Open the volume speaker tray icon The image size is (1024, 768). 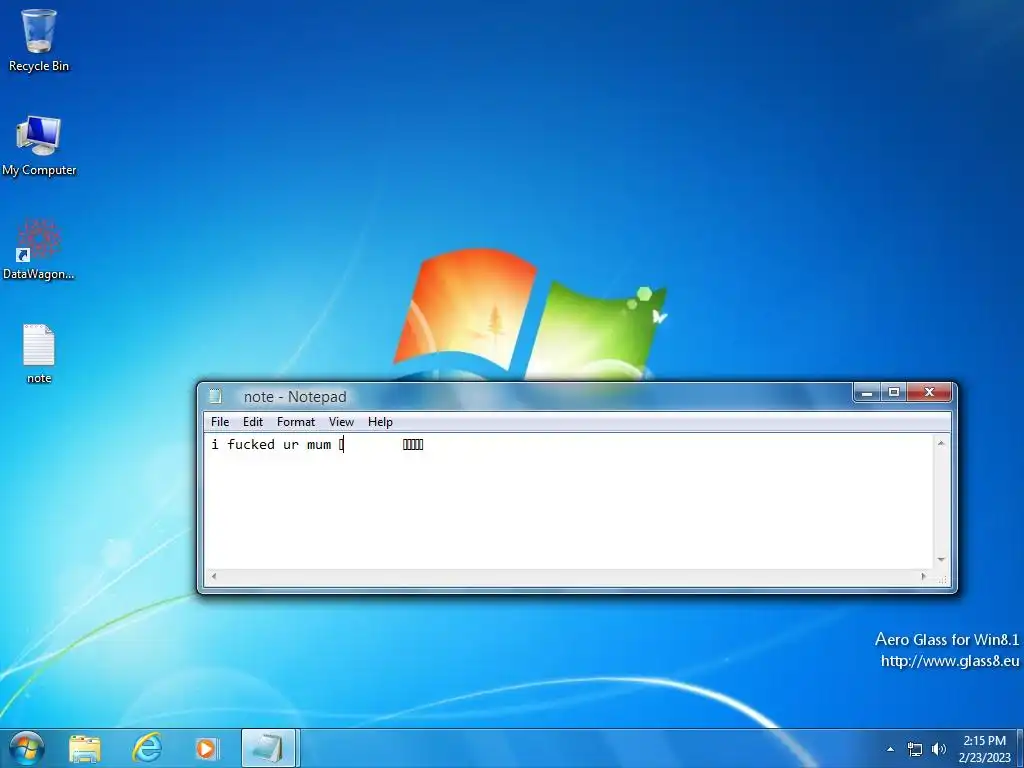(x=938, y=749)
